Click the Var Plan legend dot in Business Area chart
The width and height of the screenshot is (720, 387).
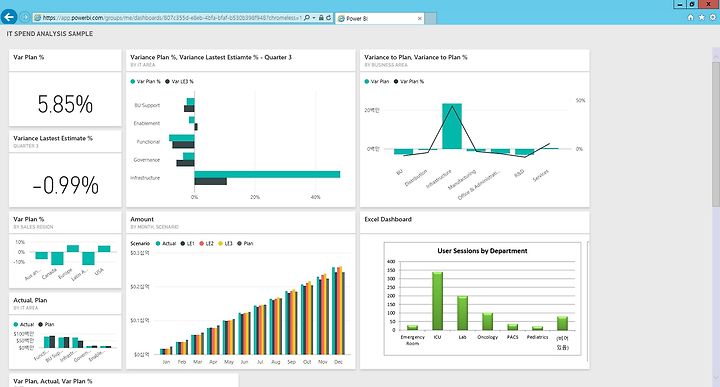click(x=366, y=81)
